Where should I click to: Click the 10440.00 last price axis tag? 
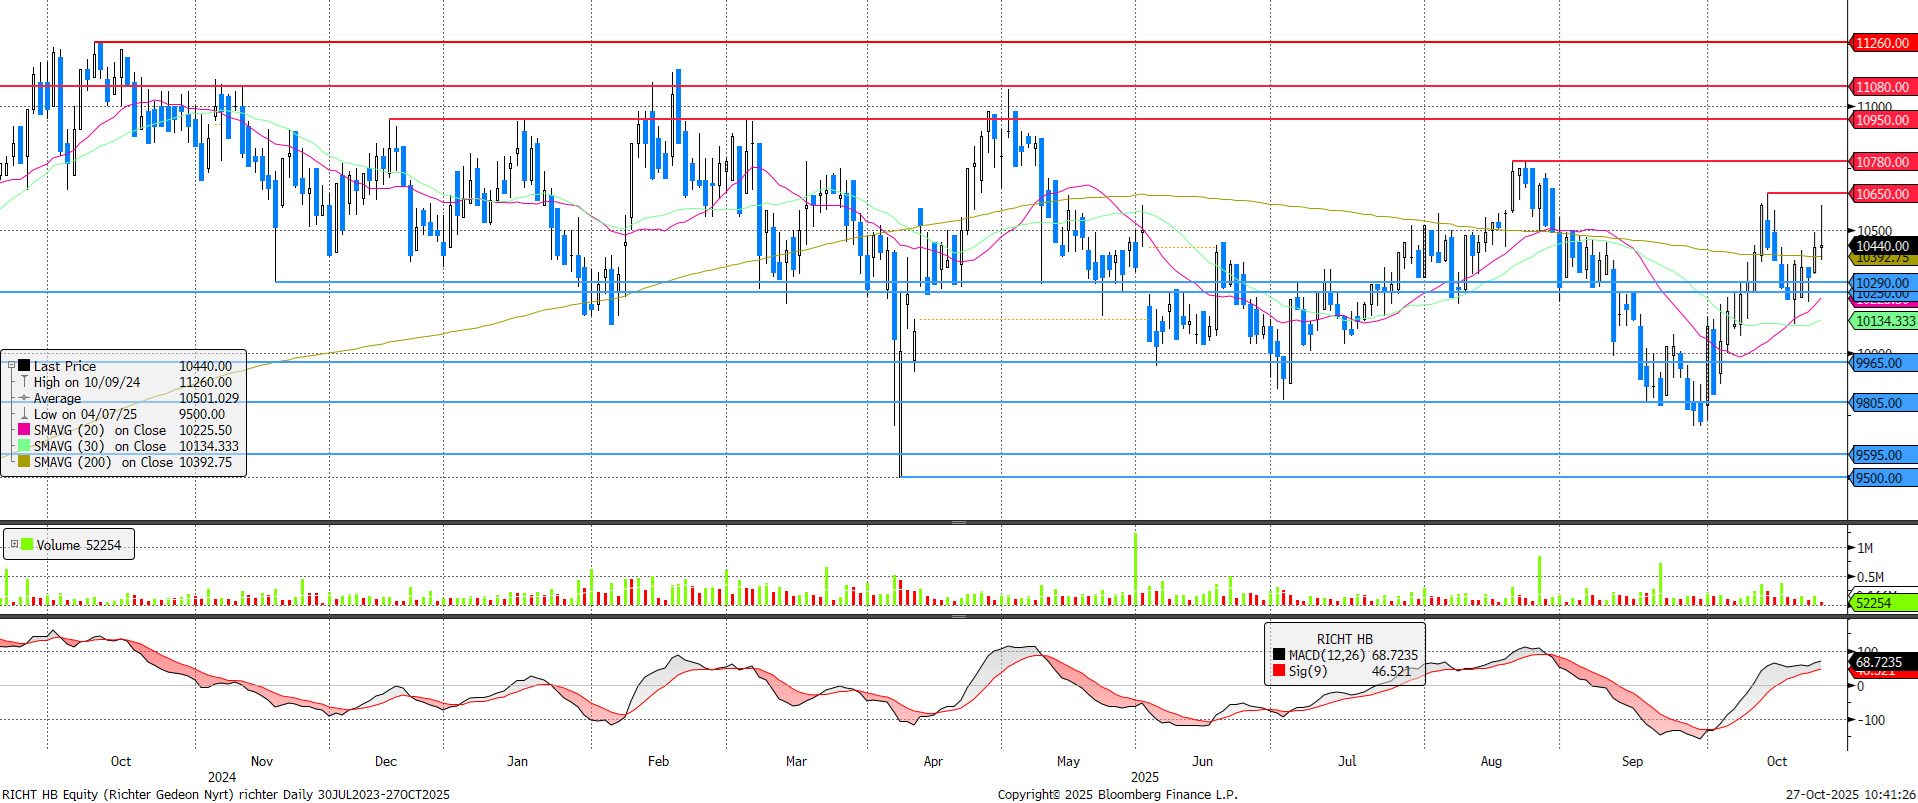coord(1882,246)
